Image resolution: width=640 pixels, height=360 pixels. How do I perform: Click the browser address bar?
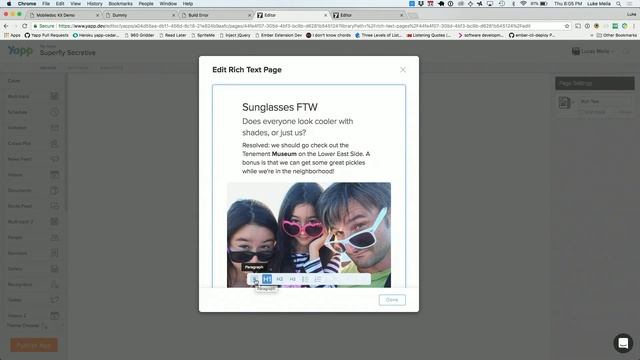tap(302, 26)
